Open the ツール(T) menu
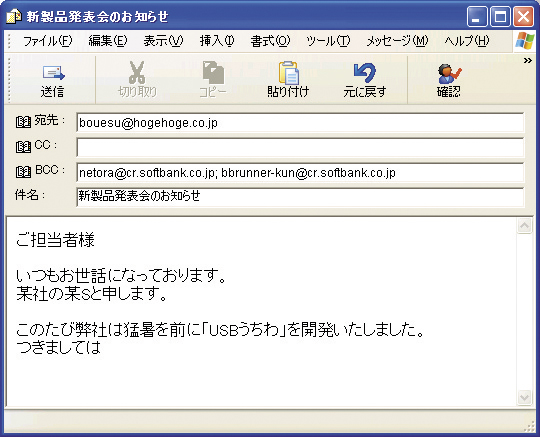 (x=328, y=41)
